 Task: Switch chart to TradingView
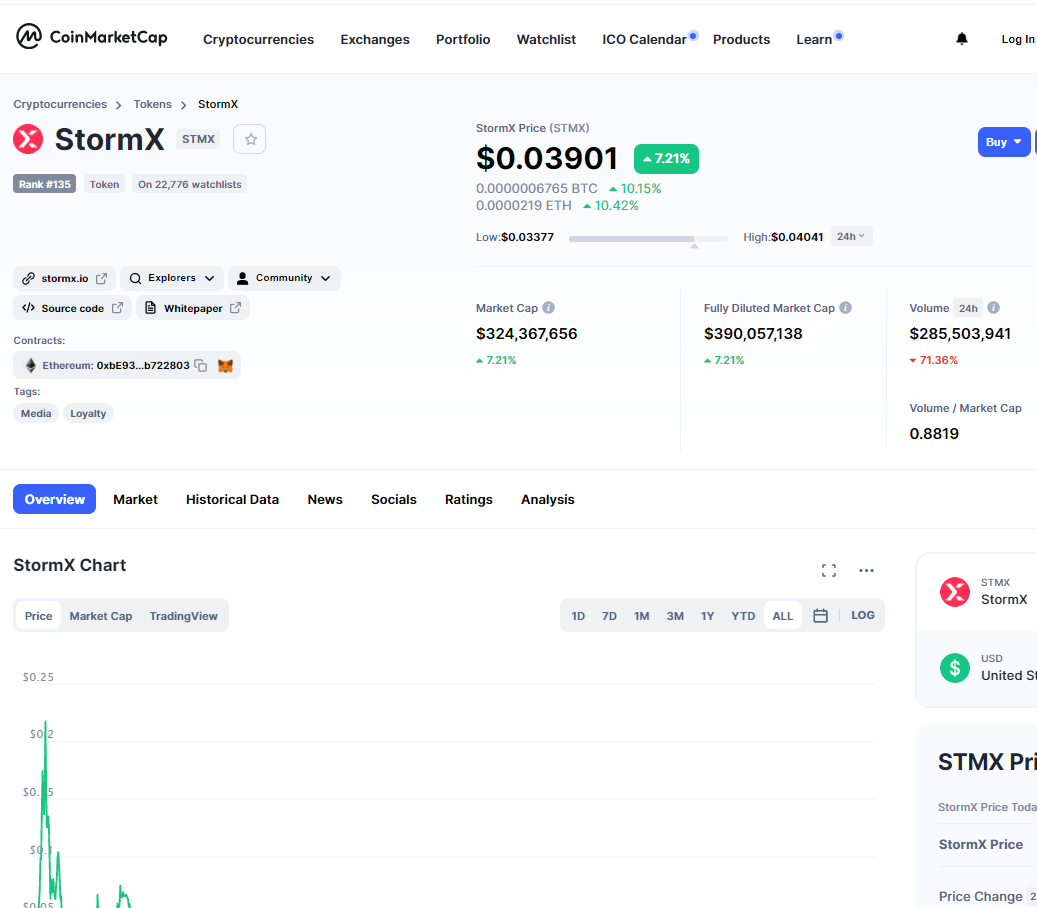183,616
